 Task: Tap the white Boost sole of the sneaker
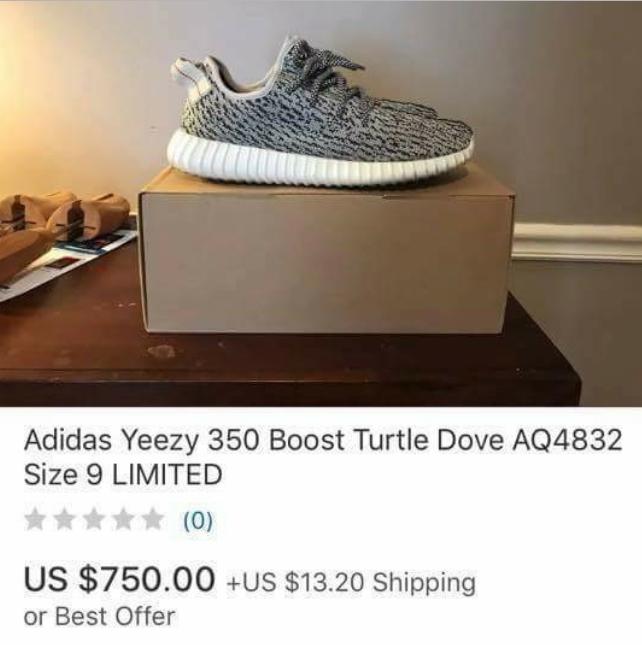pyautogui.click(x=319, y=162)
